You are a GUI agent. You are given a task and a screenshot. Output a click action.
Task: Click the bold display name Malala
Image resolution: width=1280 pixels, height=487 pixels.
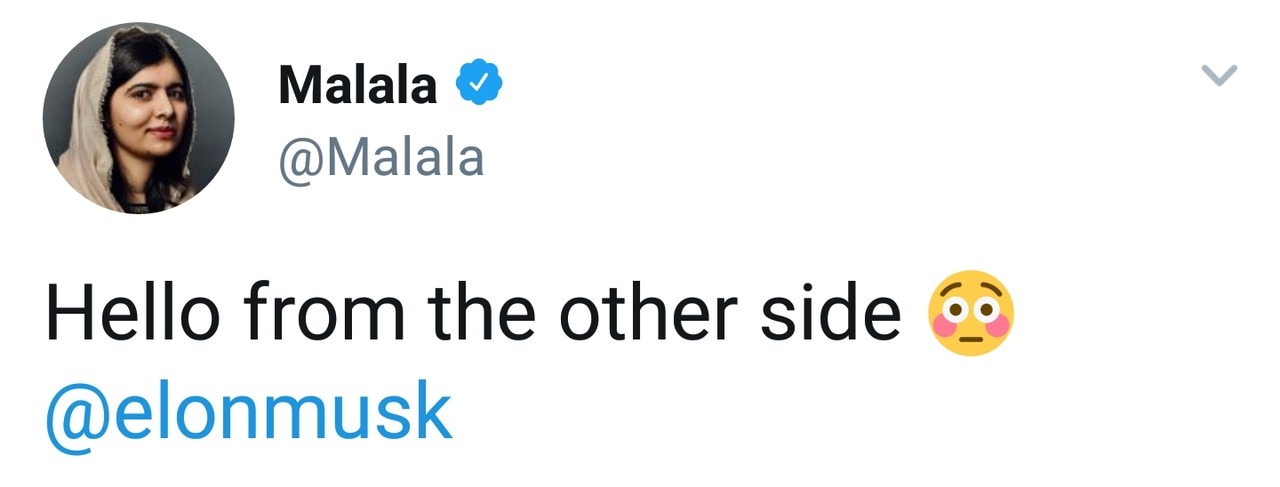pyautogui.click(x=358, y=86)
